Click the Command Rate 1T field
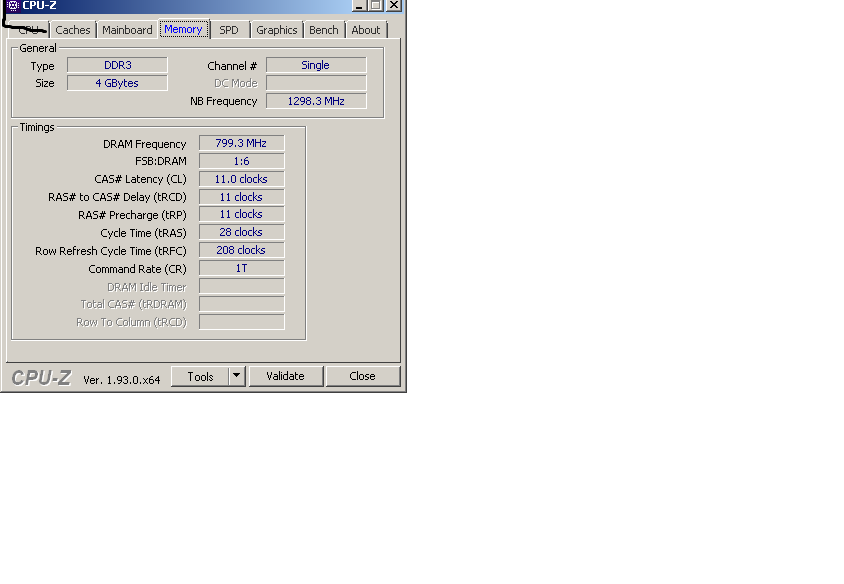The image size is (844, 584). (x=241, y=268)
